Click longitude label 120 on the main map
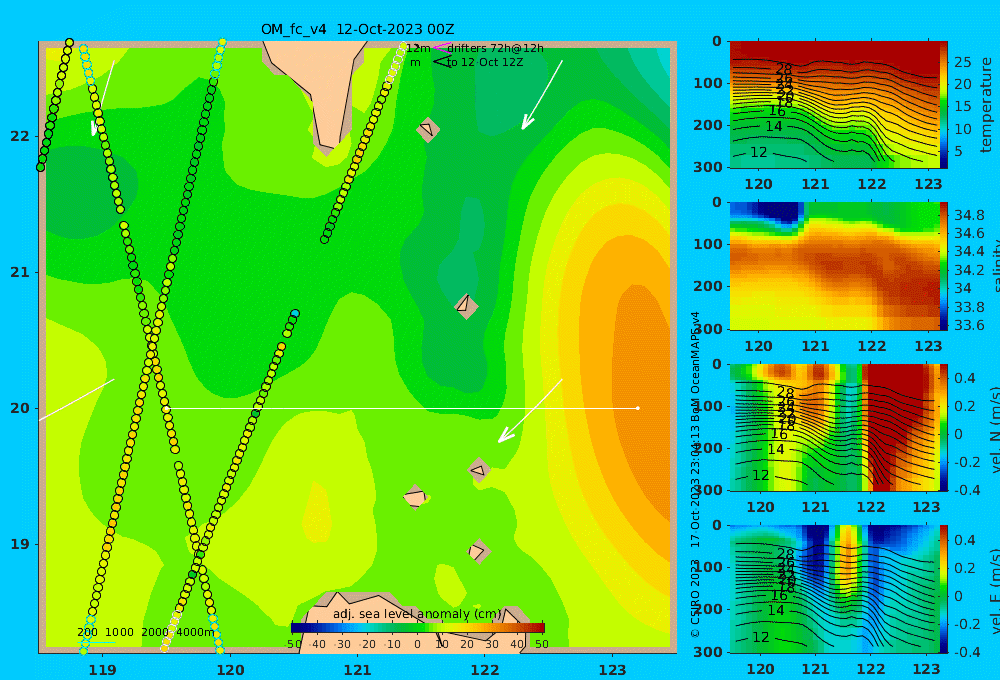The width and height of the screenshot is (1000, 680). [x=230, y=670]
